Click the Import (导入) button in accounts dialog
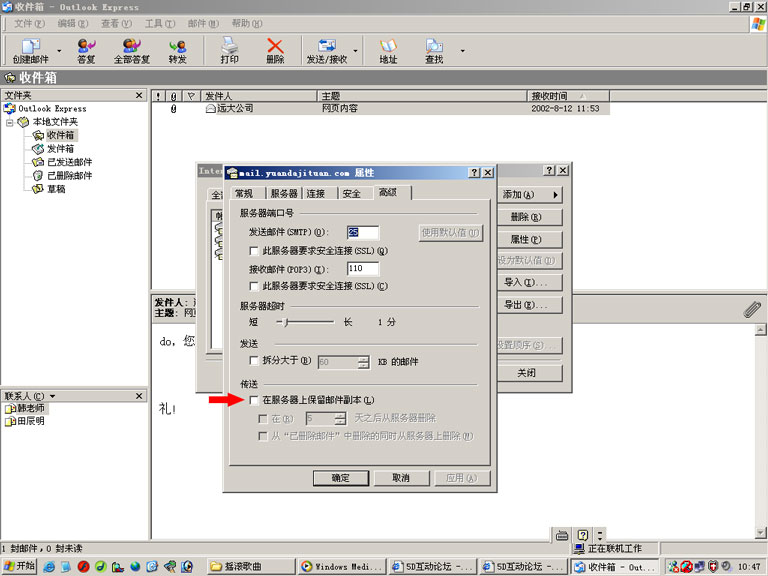This screenshot has width=768, height=576. pyautogui.click(x=529, y=282)
